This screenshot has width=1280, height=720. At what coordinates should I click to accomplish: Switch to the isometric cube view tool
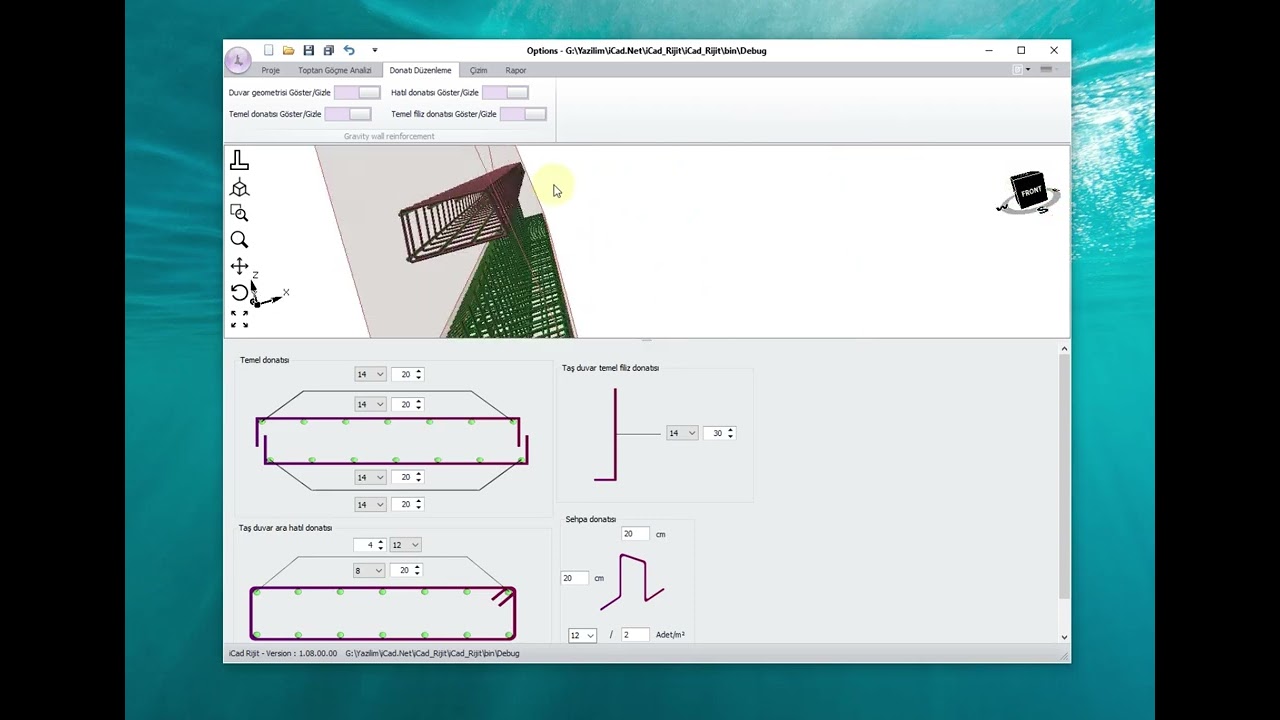click(x=239, y=188)
